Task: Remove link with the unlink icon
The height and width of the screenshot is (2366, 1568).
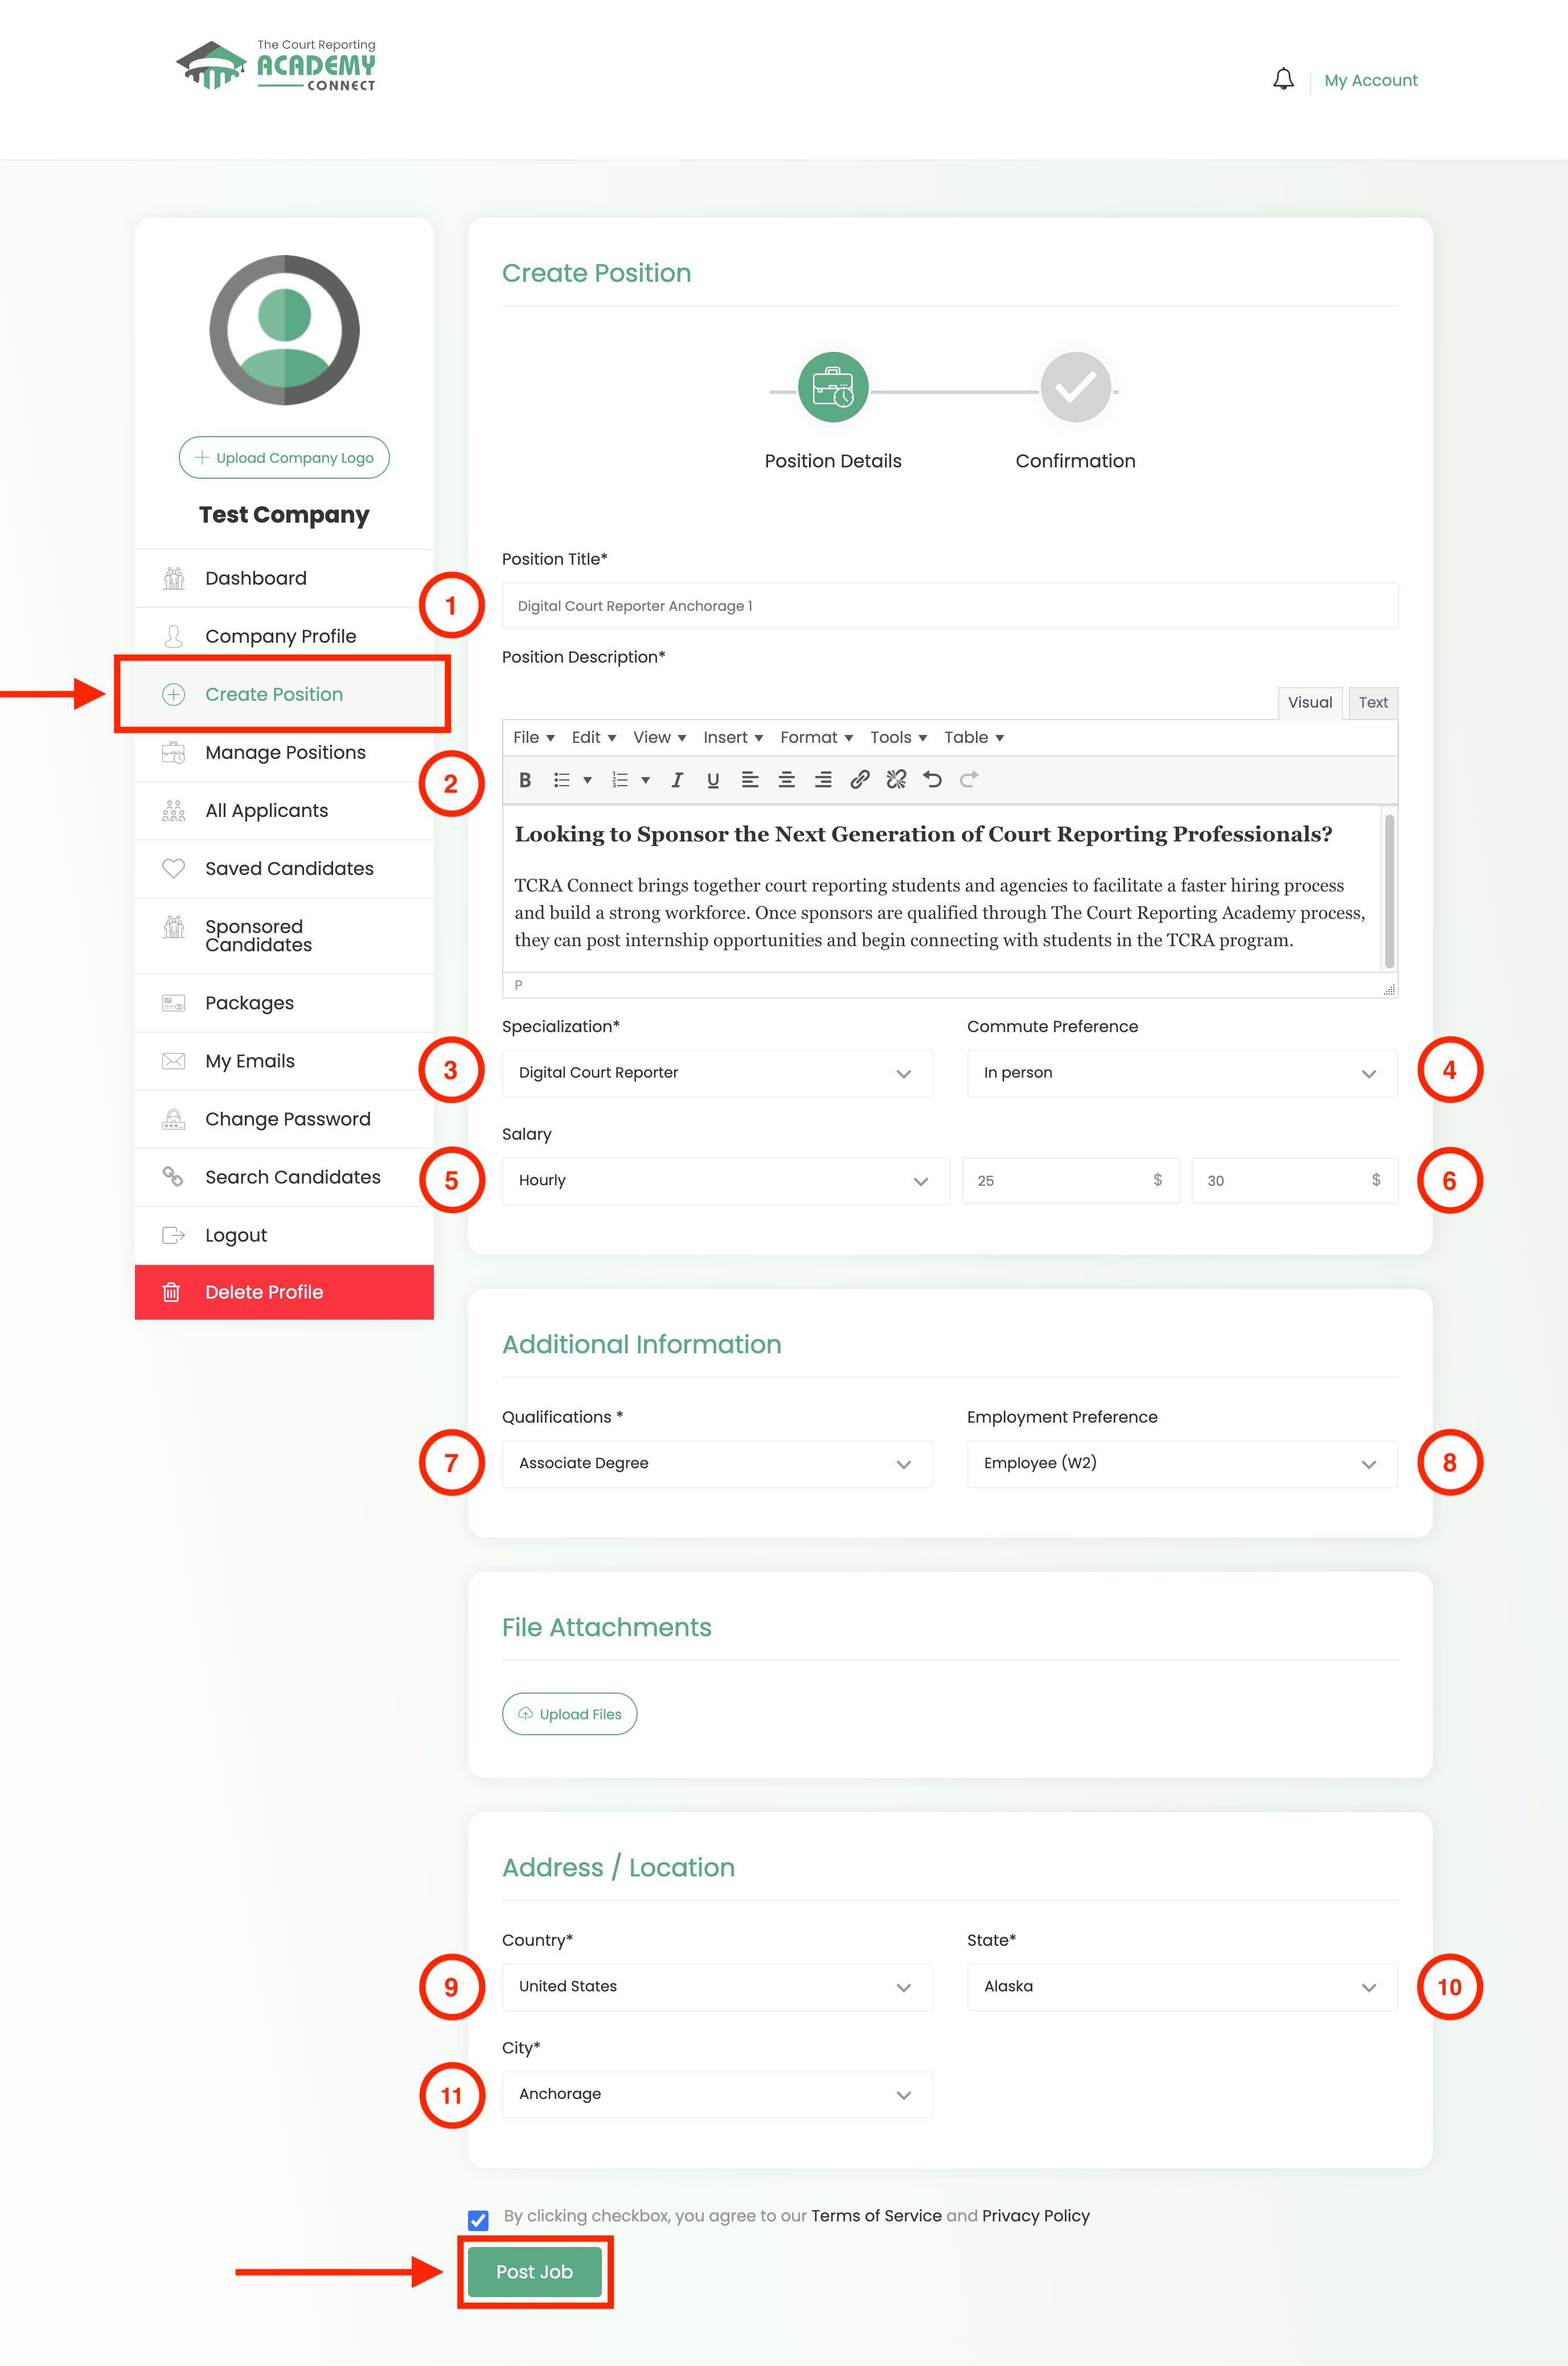Action: coord(896,780)
